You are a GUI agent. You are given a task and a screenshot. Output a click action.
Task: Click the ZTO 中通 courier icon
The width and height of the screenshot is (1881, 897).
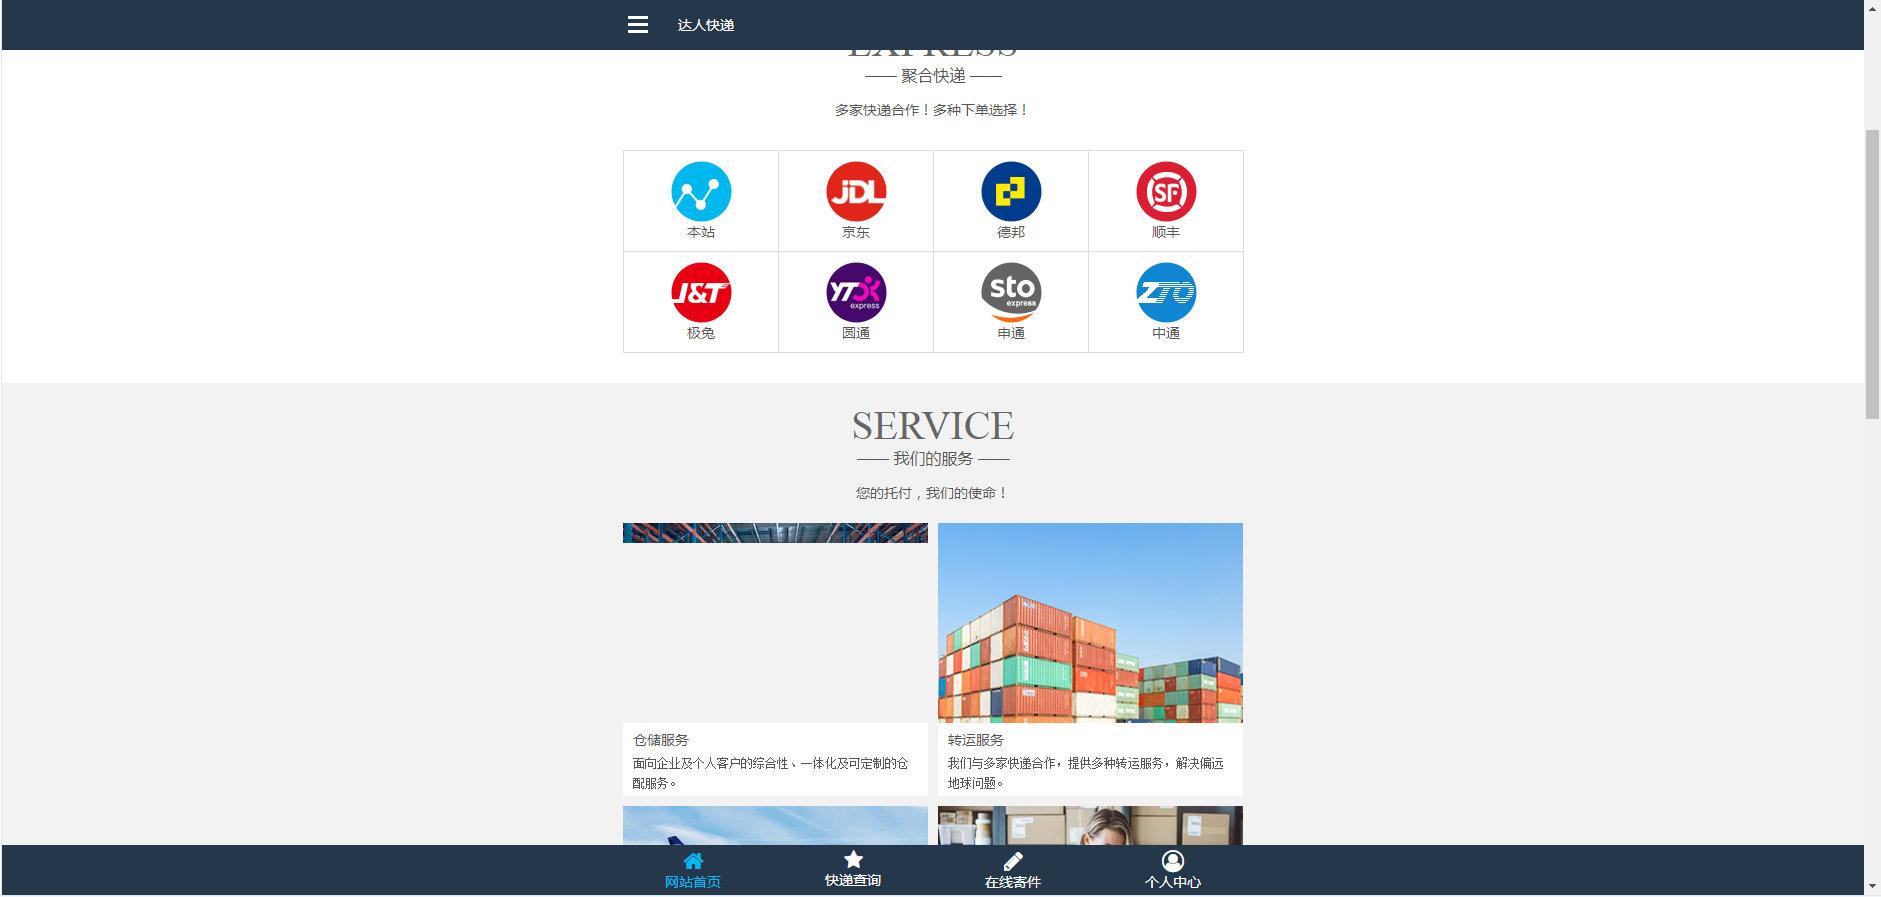tap(1166, 293)
